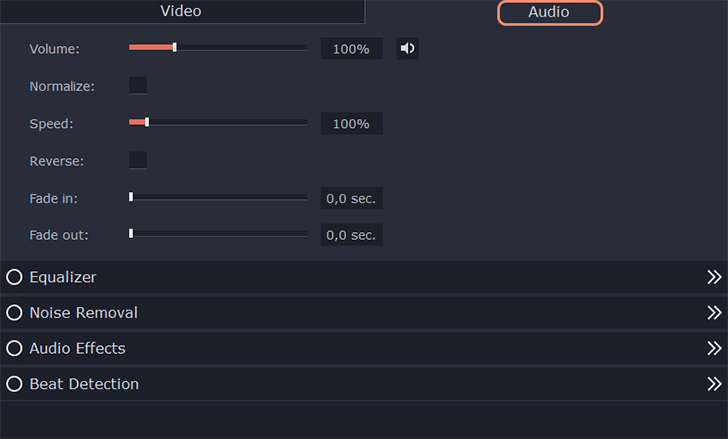Expand Beat Detection double chevron
The image size is (728, 439).
coord(714,384)
